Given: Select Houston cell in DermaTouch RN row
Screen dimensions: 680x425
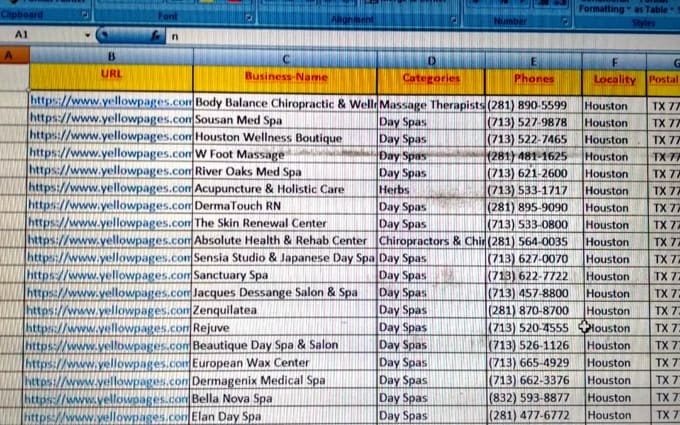Looking at the screenshot, I should click(616, 208).
